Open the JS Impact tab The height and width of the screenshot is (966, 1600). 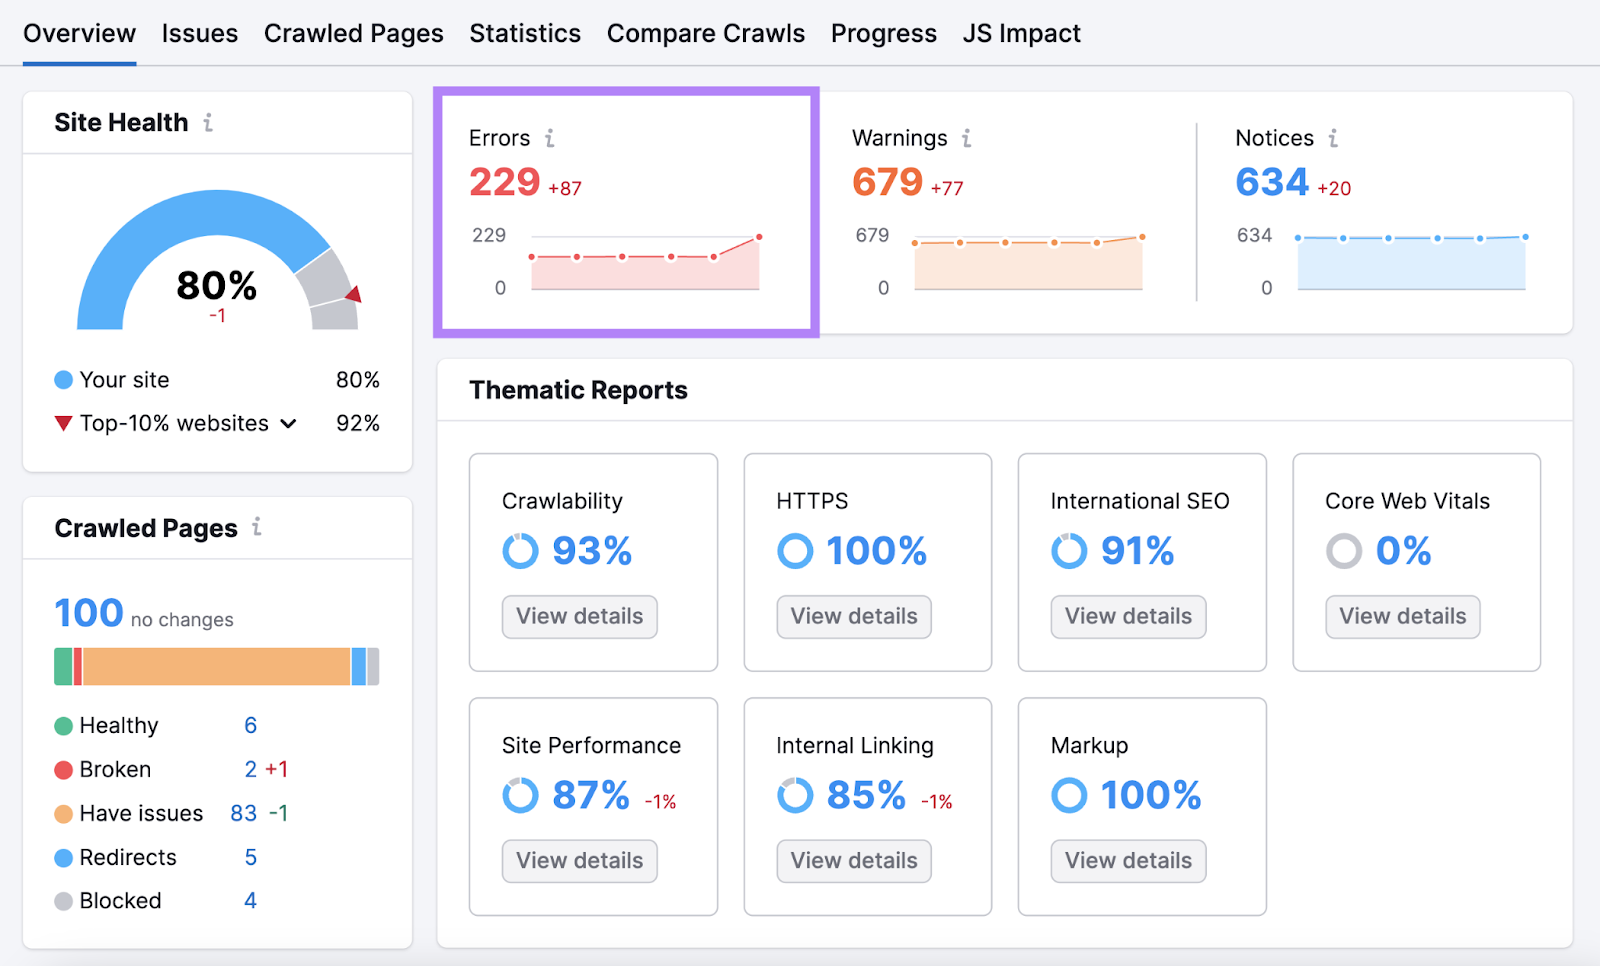[1021, 33]
